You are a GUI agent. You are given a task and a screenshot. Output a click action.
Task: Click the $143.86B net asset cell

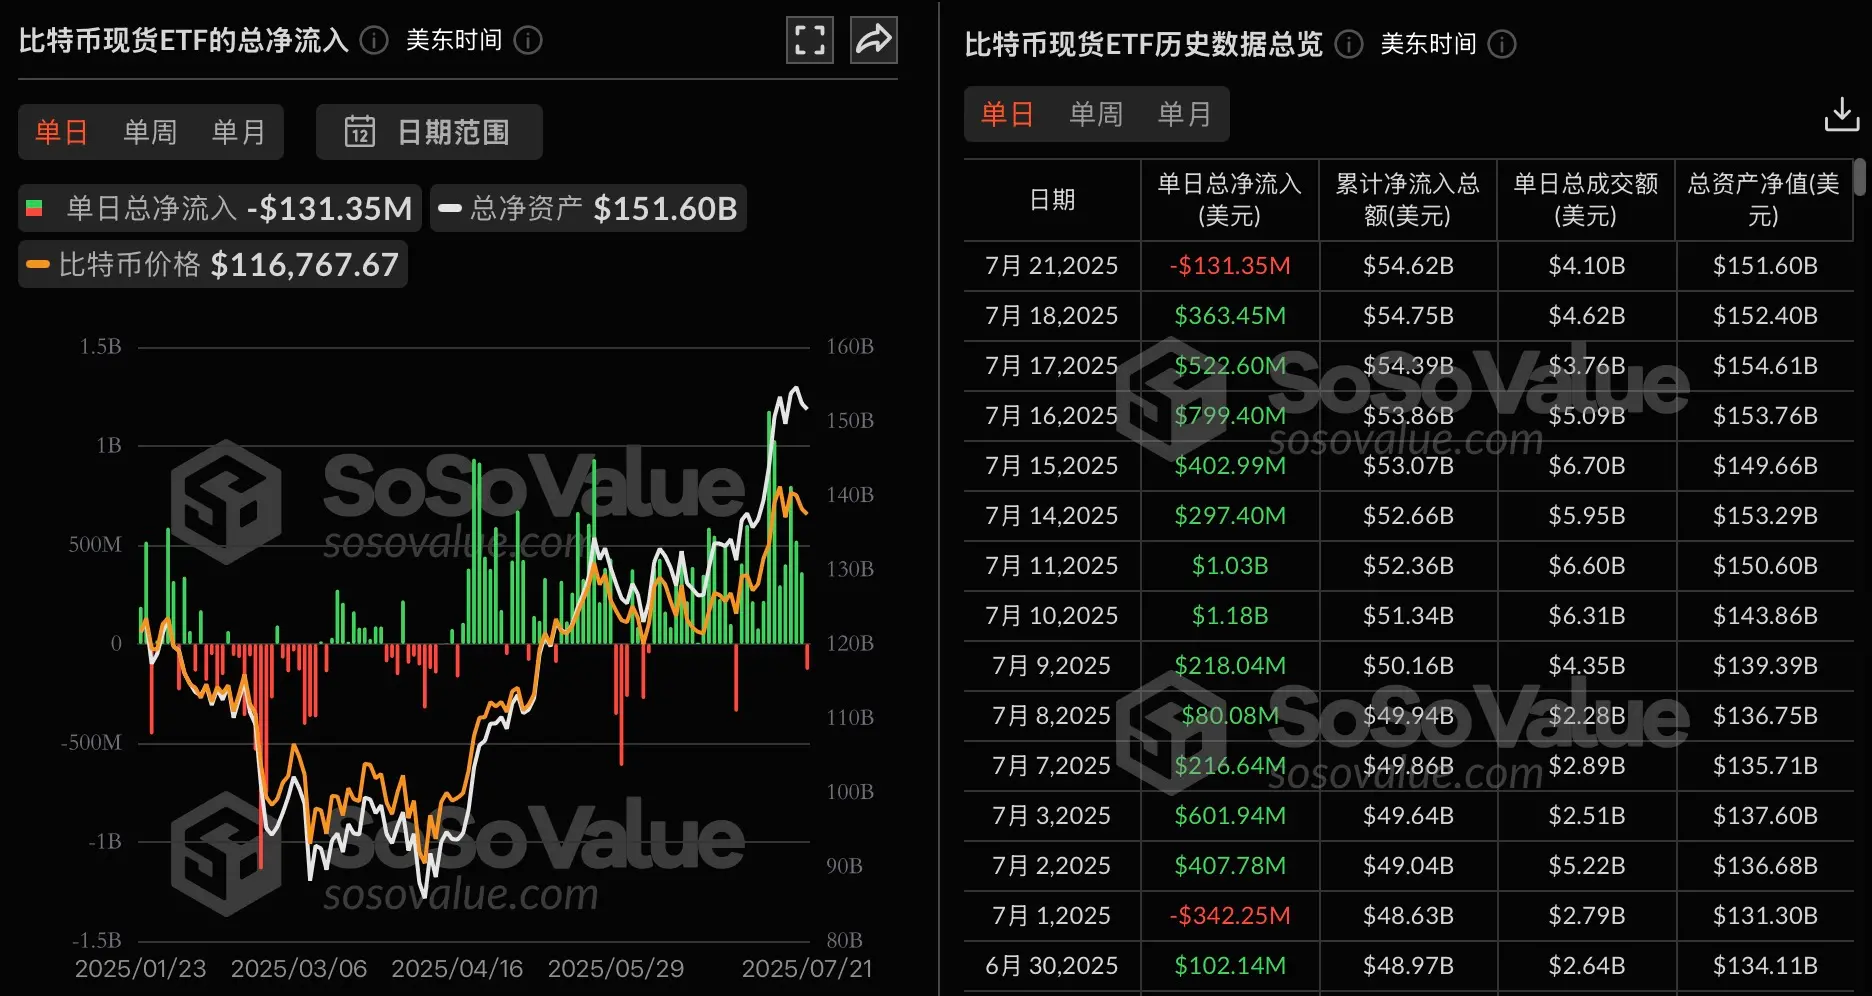1765,616
